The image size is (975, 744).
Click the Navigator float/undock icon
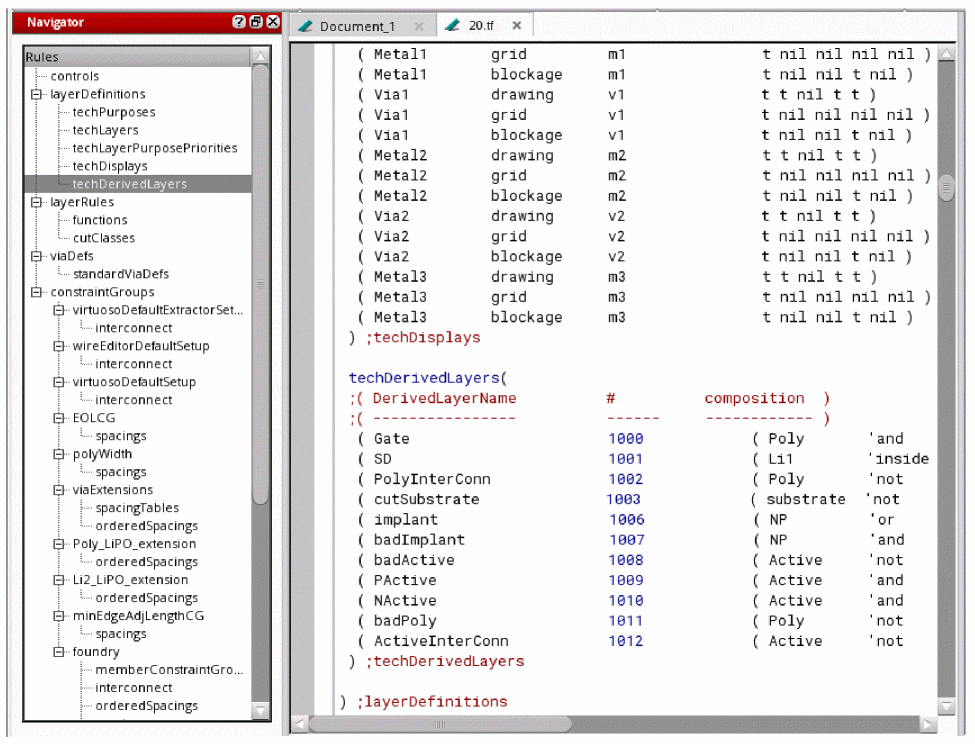[x=255, y=22]
